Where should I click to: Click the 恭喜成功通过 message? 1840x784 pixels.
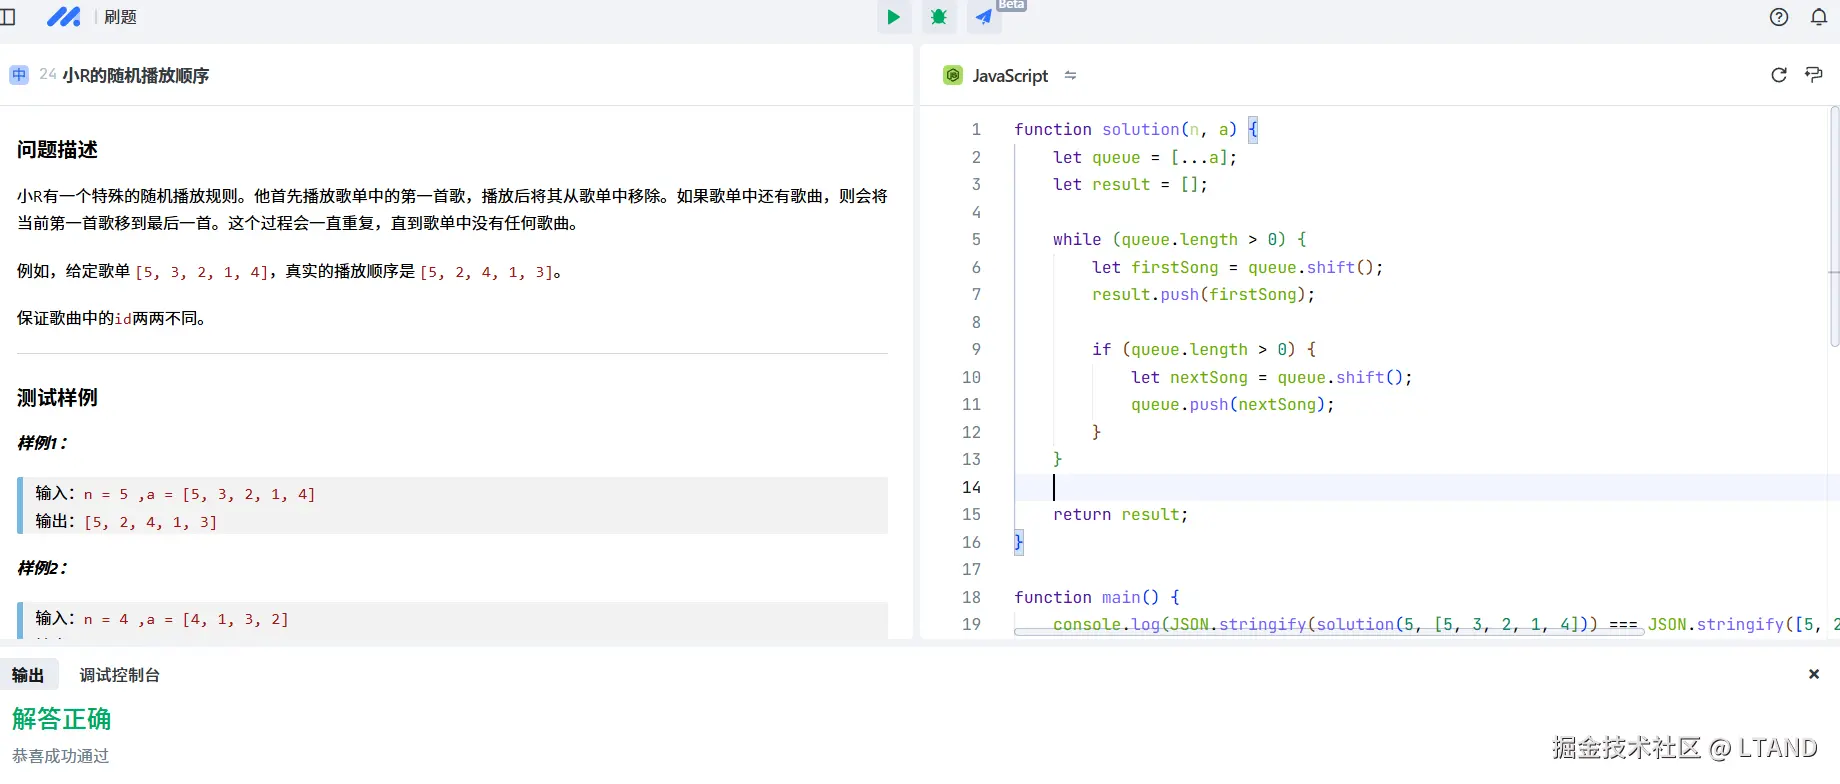point(60,756)
